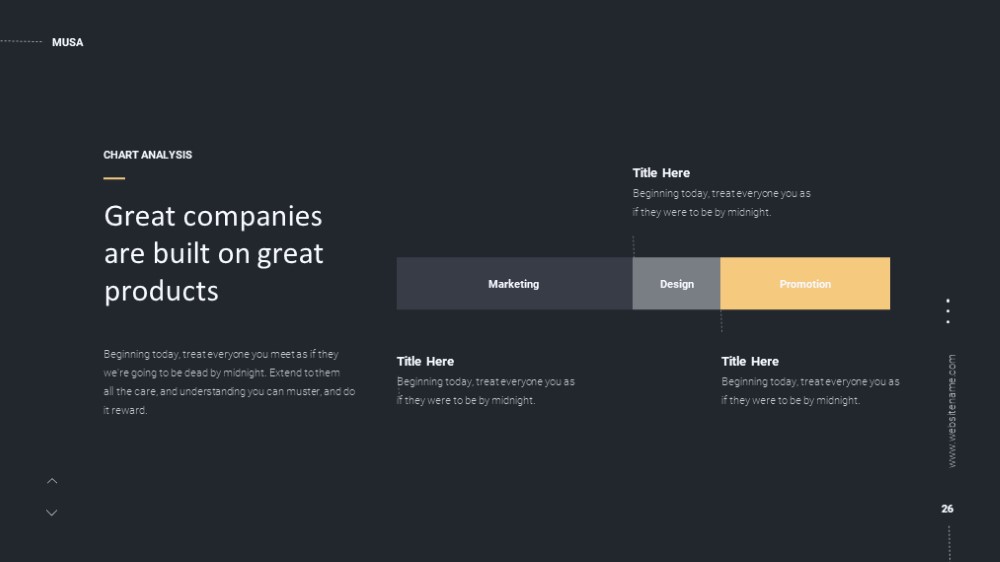Click the MUSA brand label

(x=68, y=42)
